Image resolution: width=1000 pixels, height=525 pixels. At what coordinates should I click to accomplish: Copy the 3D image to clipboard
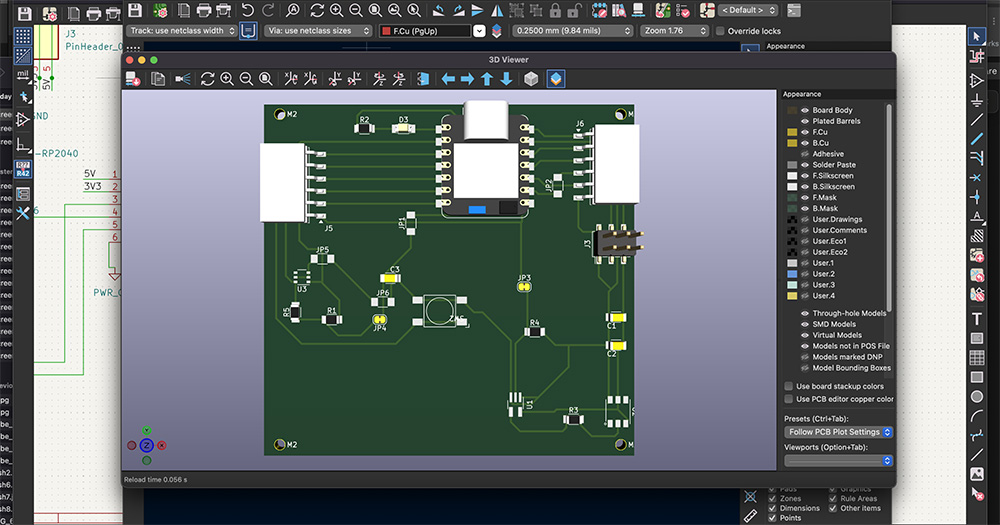[x=158, y=78]
